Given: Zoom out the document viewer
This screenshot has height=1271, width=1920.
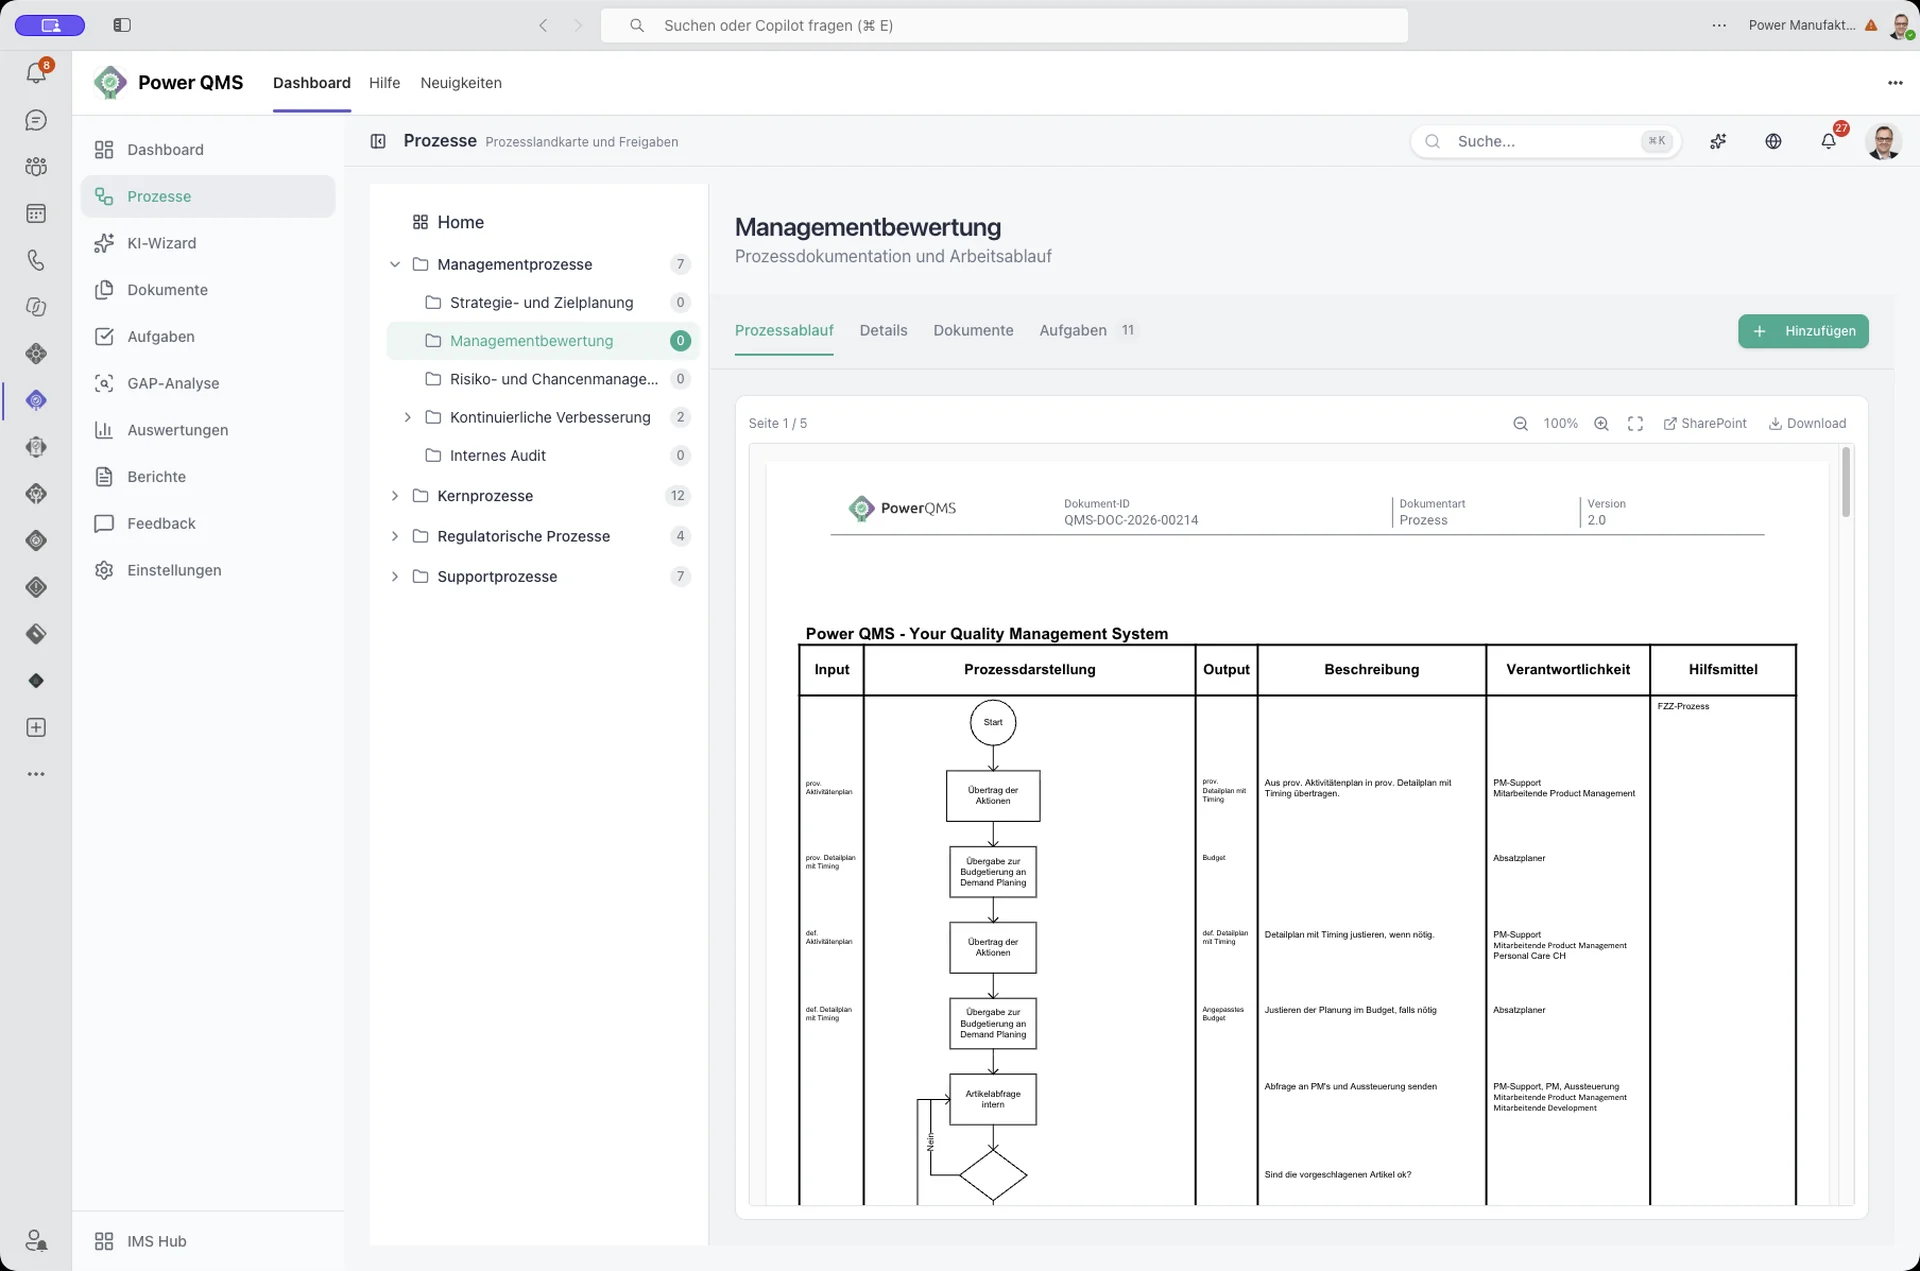Looking at the screenshot, I should pos(1520,423).
